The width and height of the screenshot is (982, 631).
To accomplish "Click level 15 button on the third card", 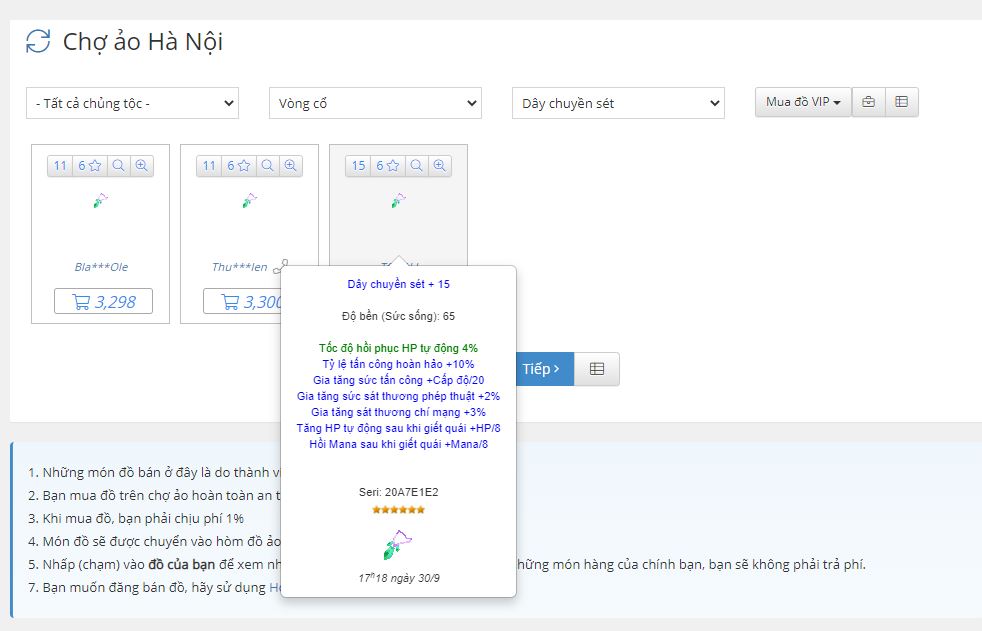I will 358,166.
